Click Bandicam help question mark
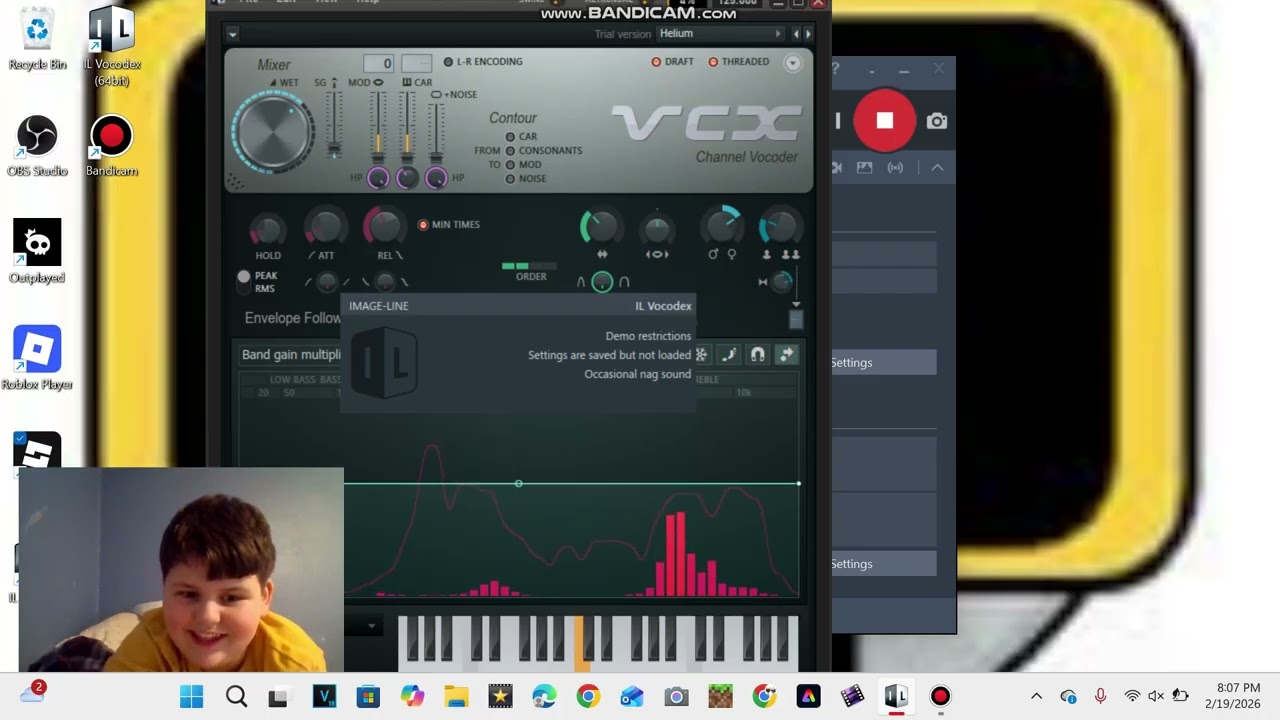The width and height of the screenshot is (1280, 720). click(836, 69)
